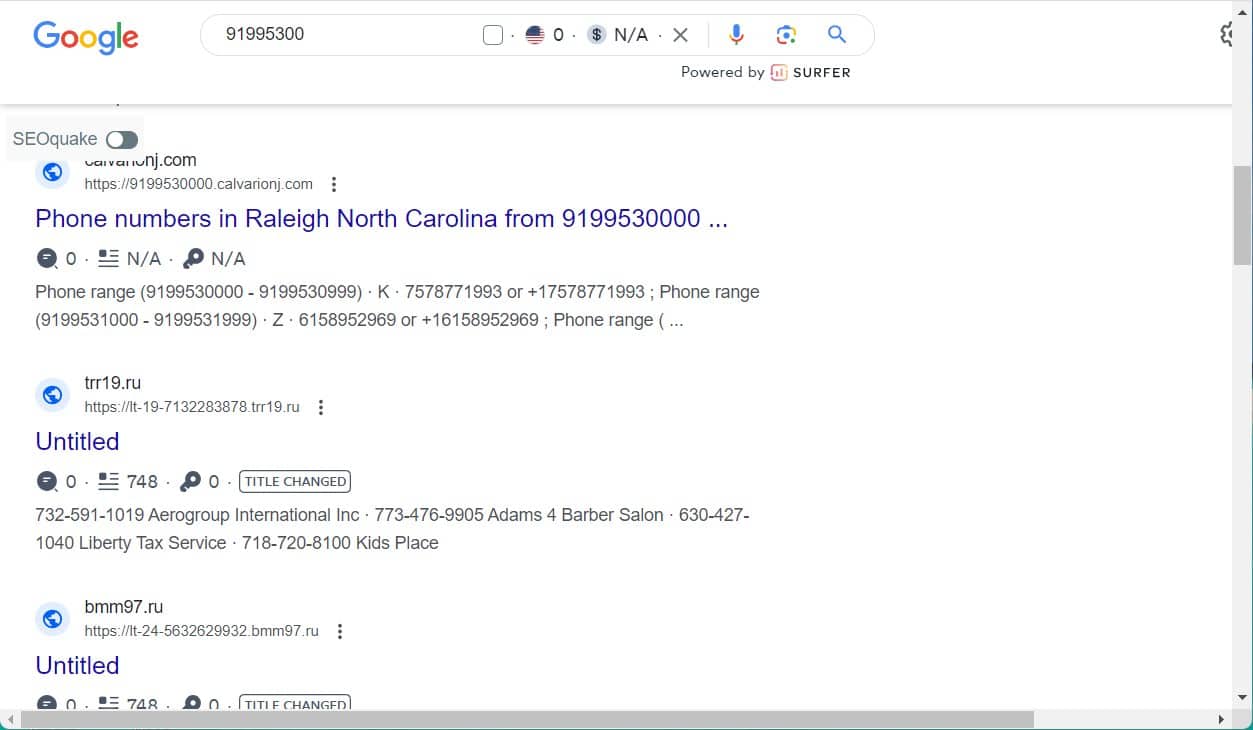Click the Google logo
Screen dimensions: 1253x730
pyautogui.click(x=86, y=37)
